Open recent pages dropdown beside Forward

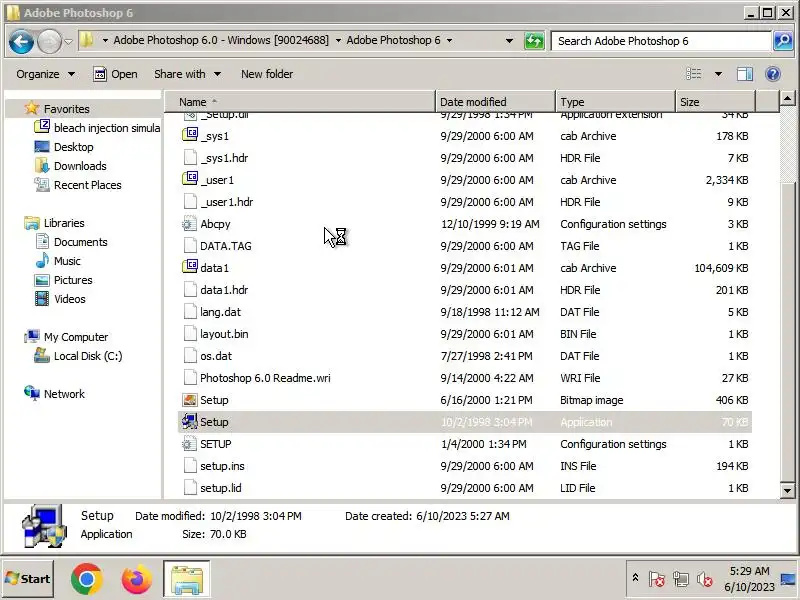(68, 41)
